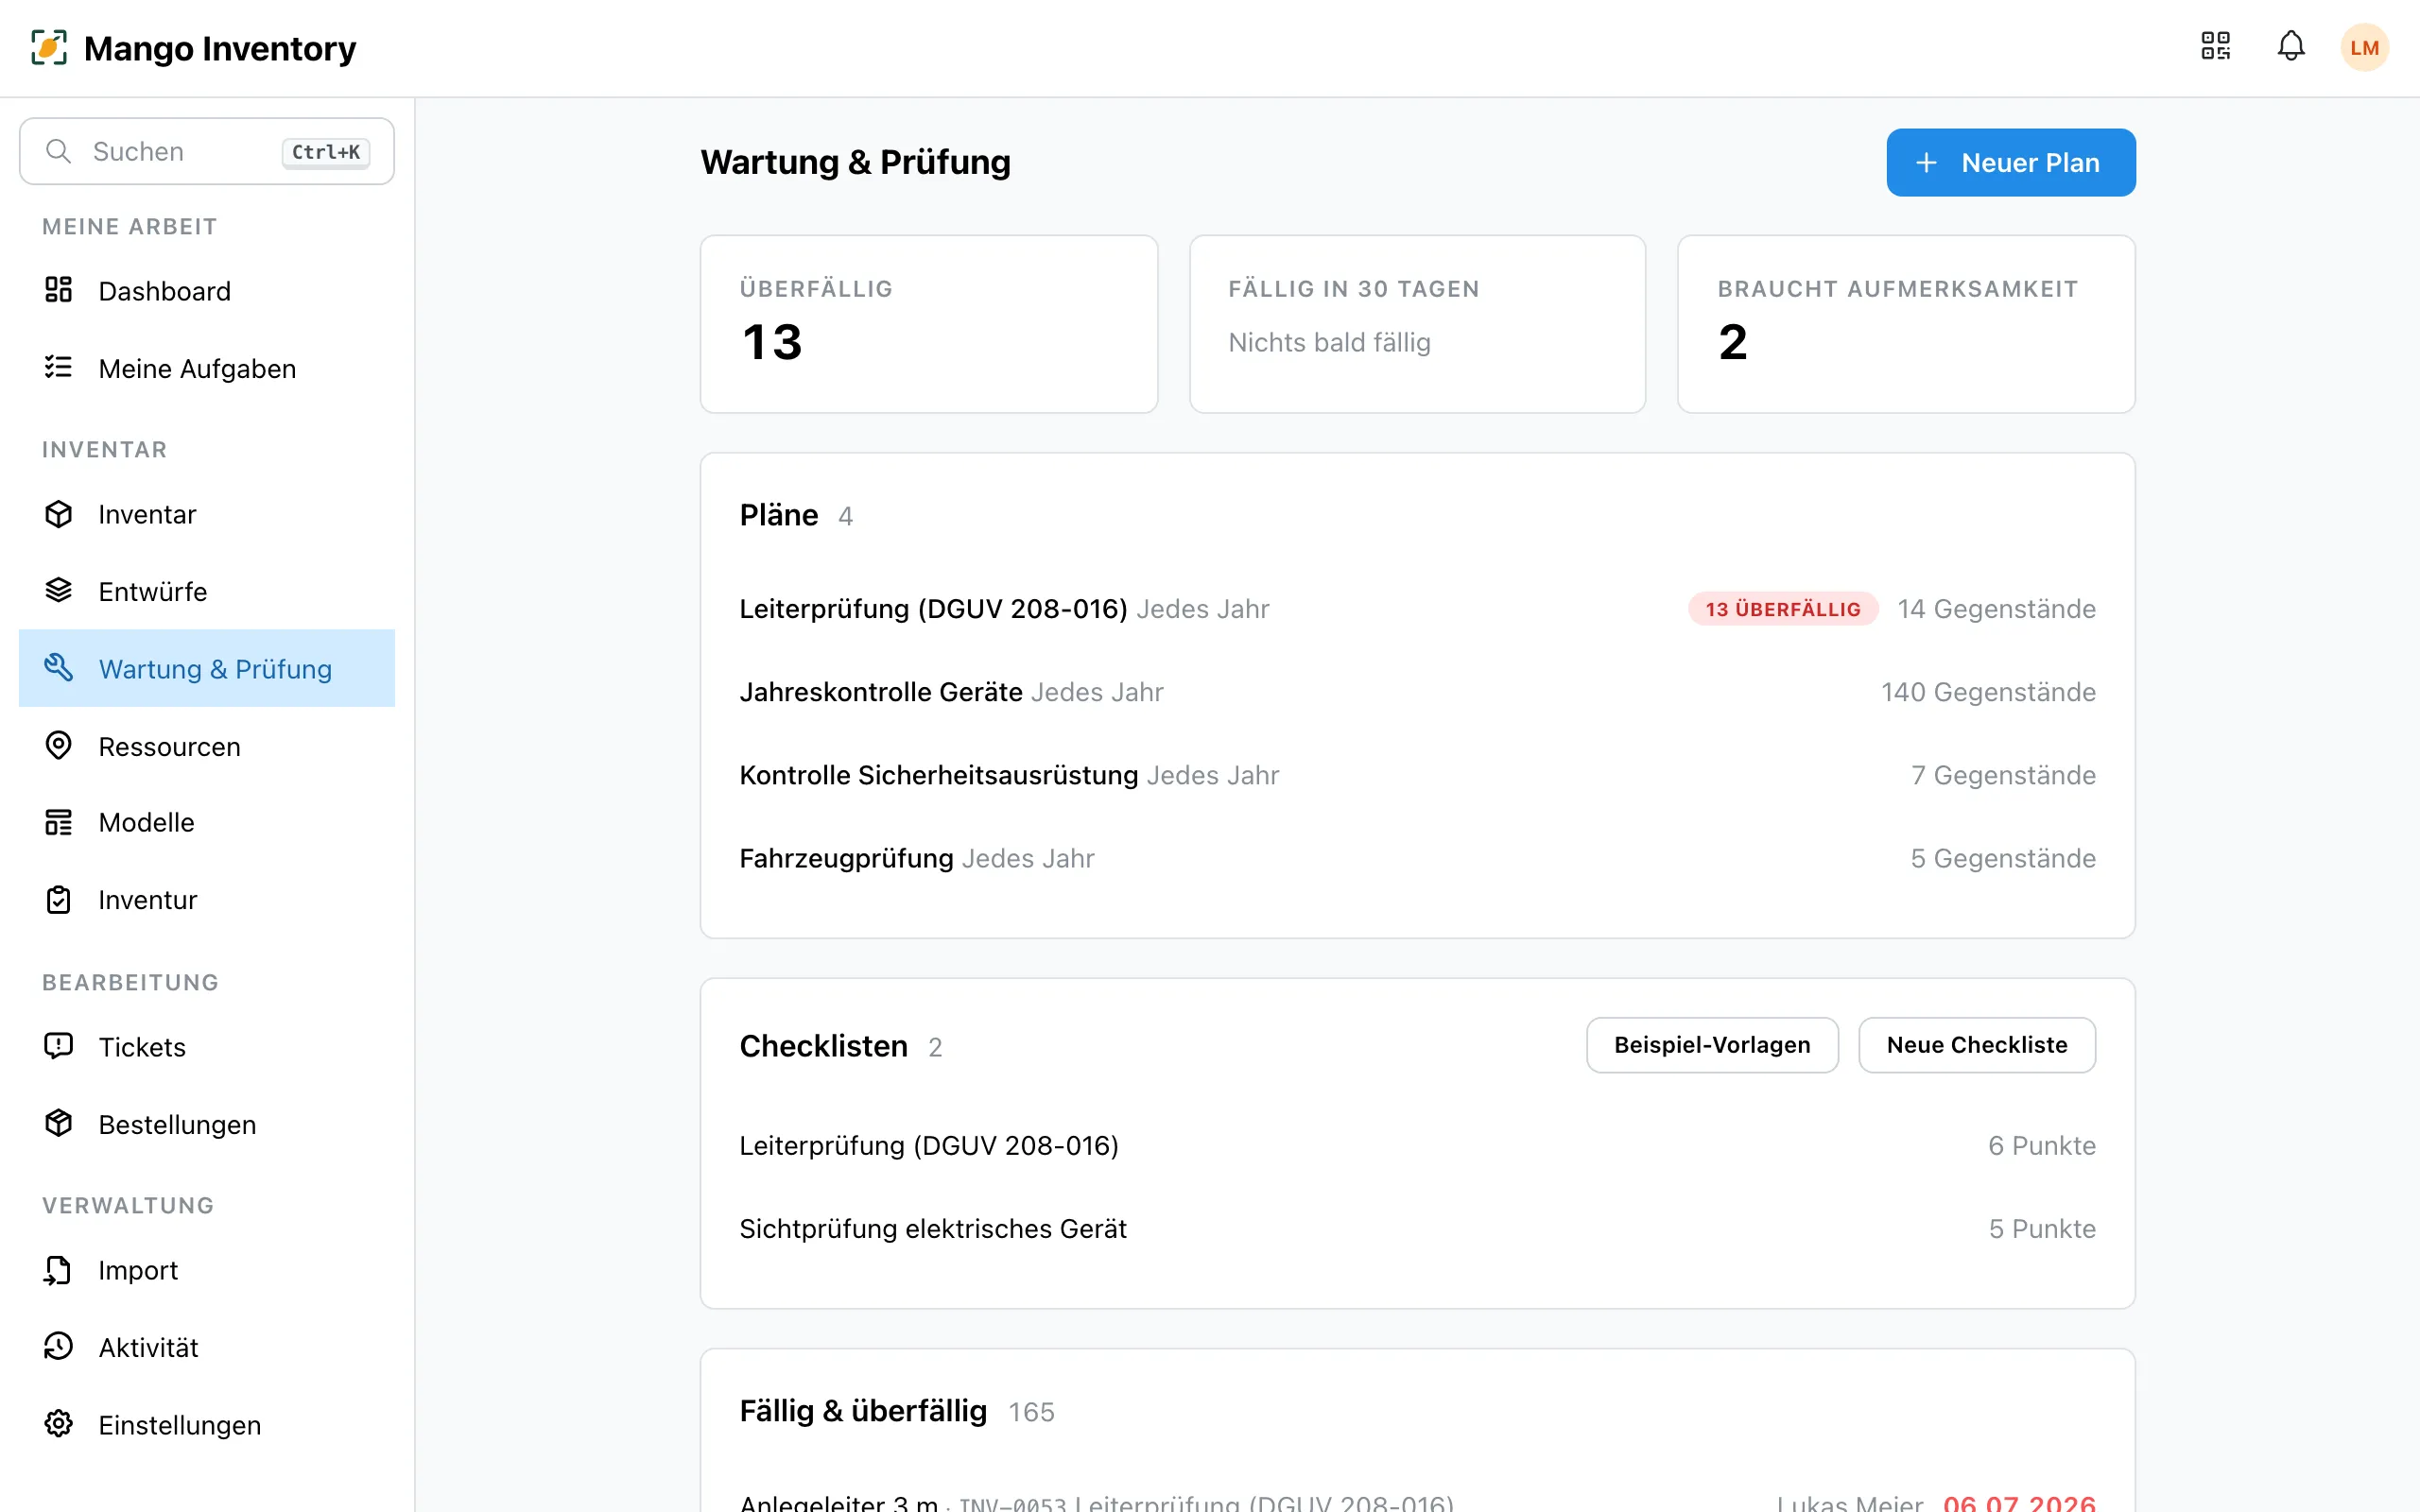Click the search magnifier icon
This screenshot has width=2420, height=1512.
[59, 151]
